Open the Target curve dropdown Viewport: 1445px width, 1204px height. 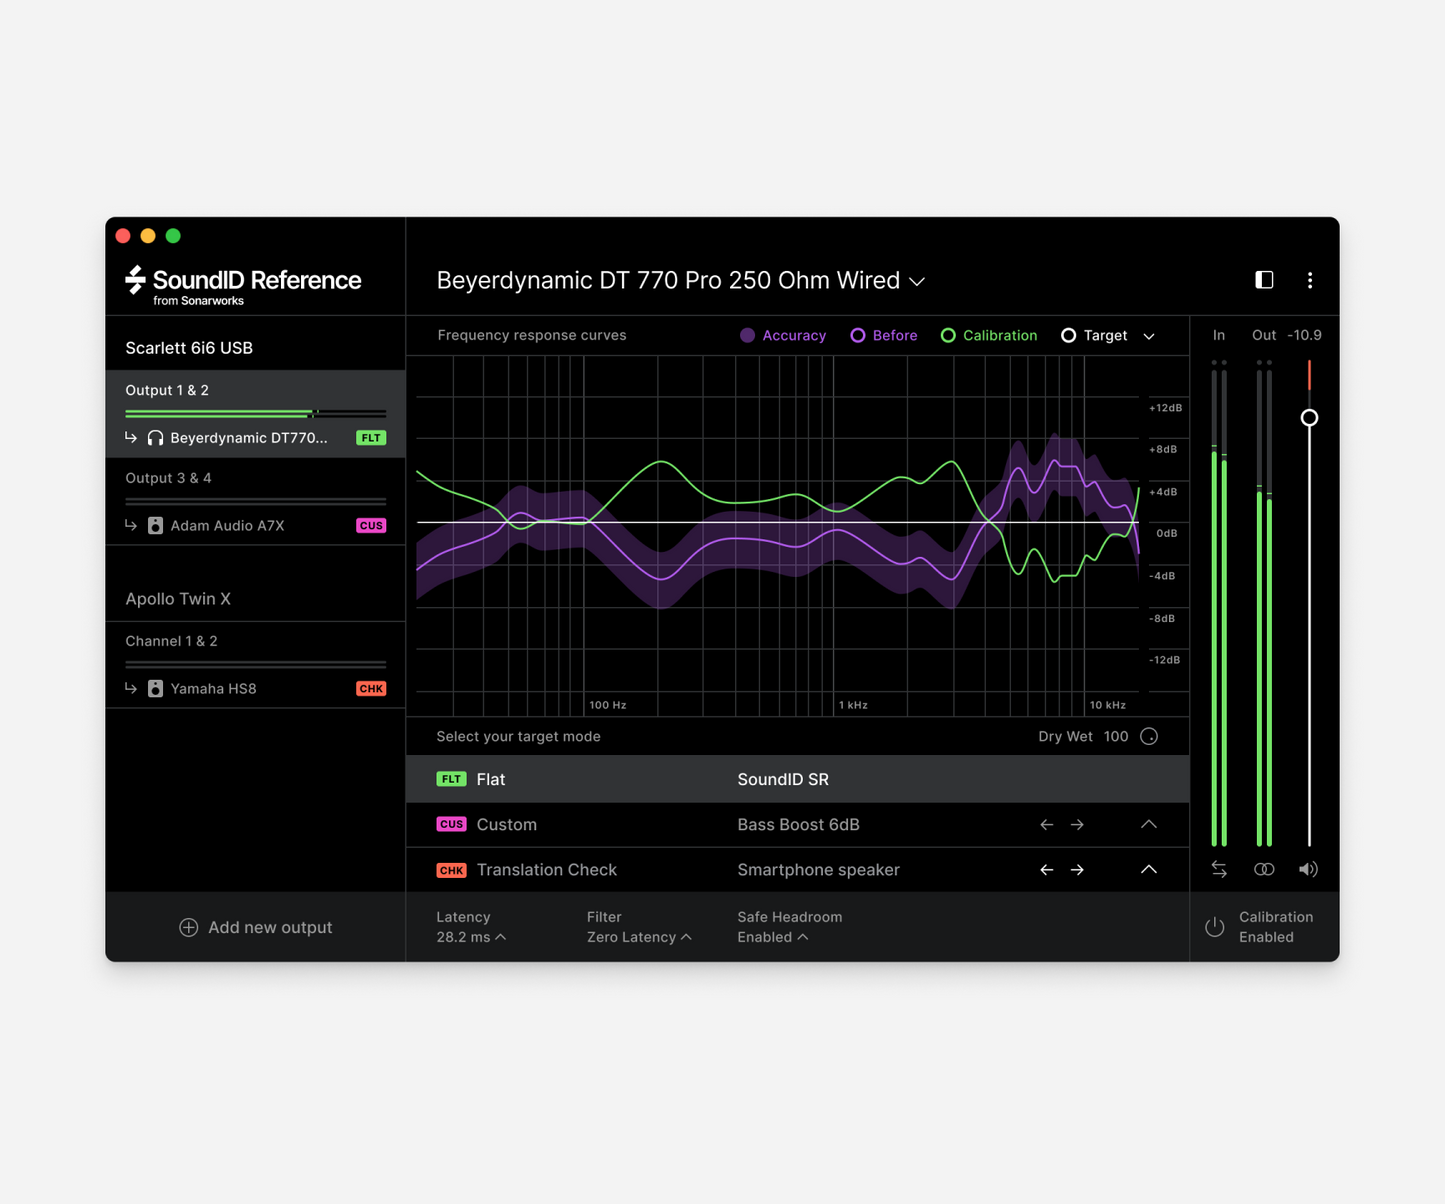click(x=1148, y=335)
